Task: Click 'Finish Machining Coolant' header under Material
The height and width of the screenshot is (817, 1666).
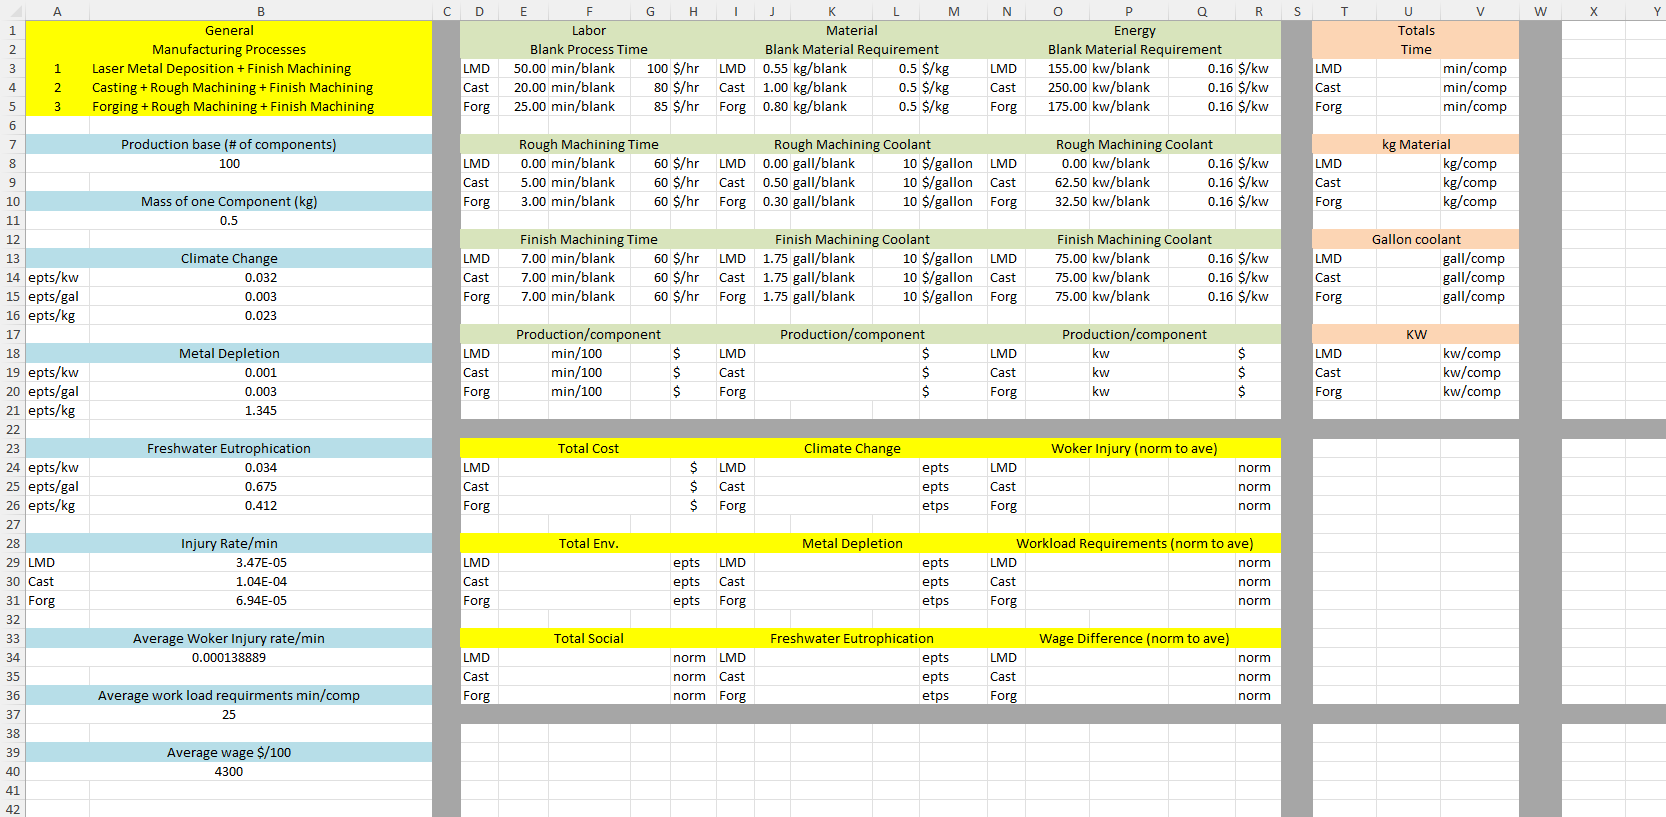Action: (852, 239)
